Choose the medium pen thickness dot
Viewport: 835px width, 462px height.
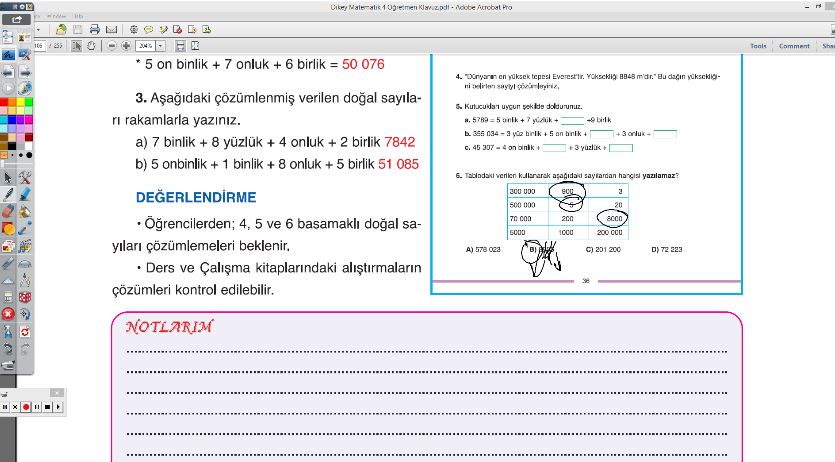(x=20, y=155)
